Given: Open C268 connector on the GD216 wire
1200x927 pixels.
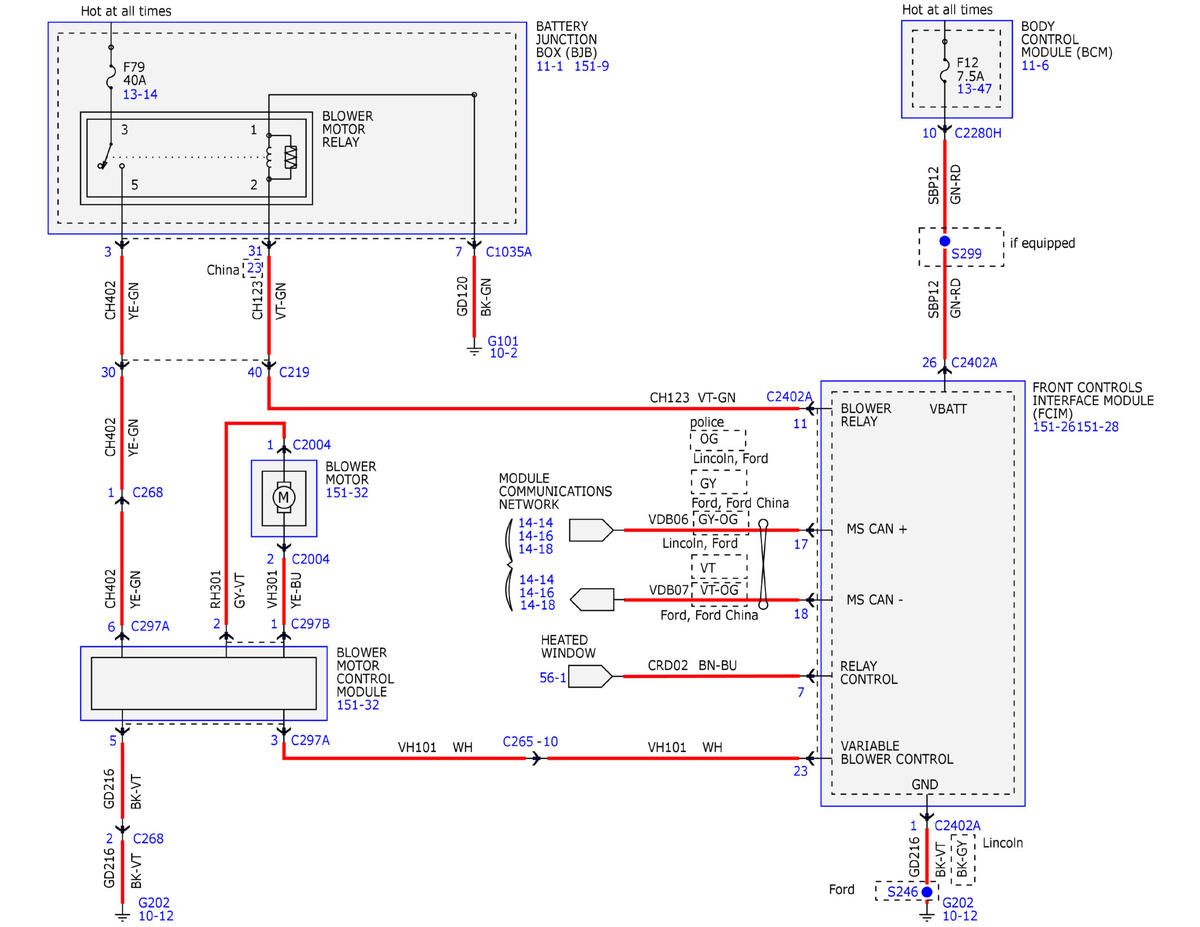Looking at the screenshot, I should [x=148, y=839].
